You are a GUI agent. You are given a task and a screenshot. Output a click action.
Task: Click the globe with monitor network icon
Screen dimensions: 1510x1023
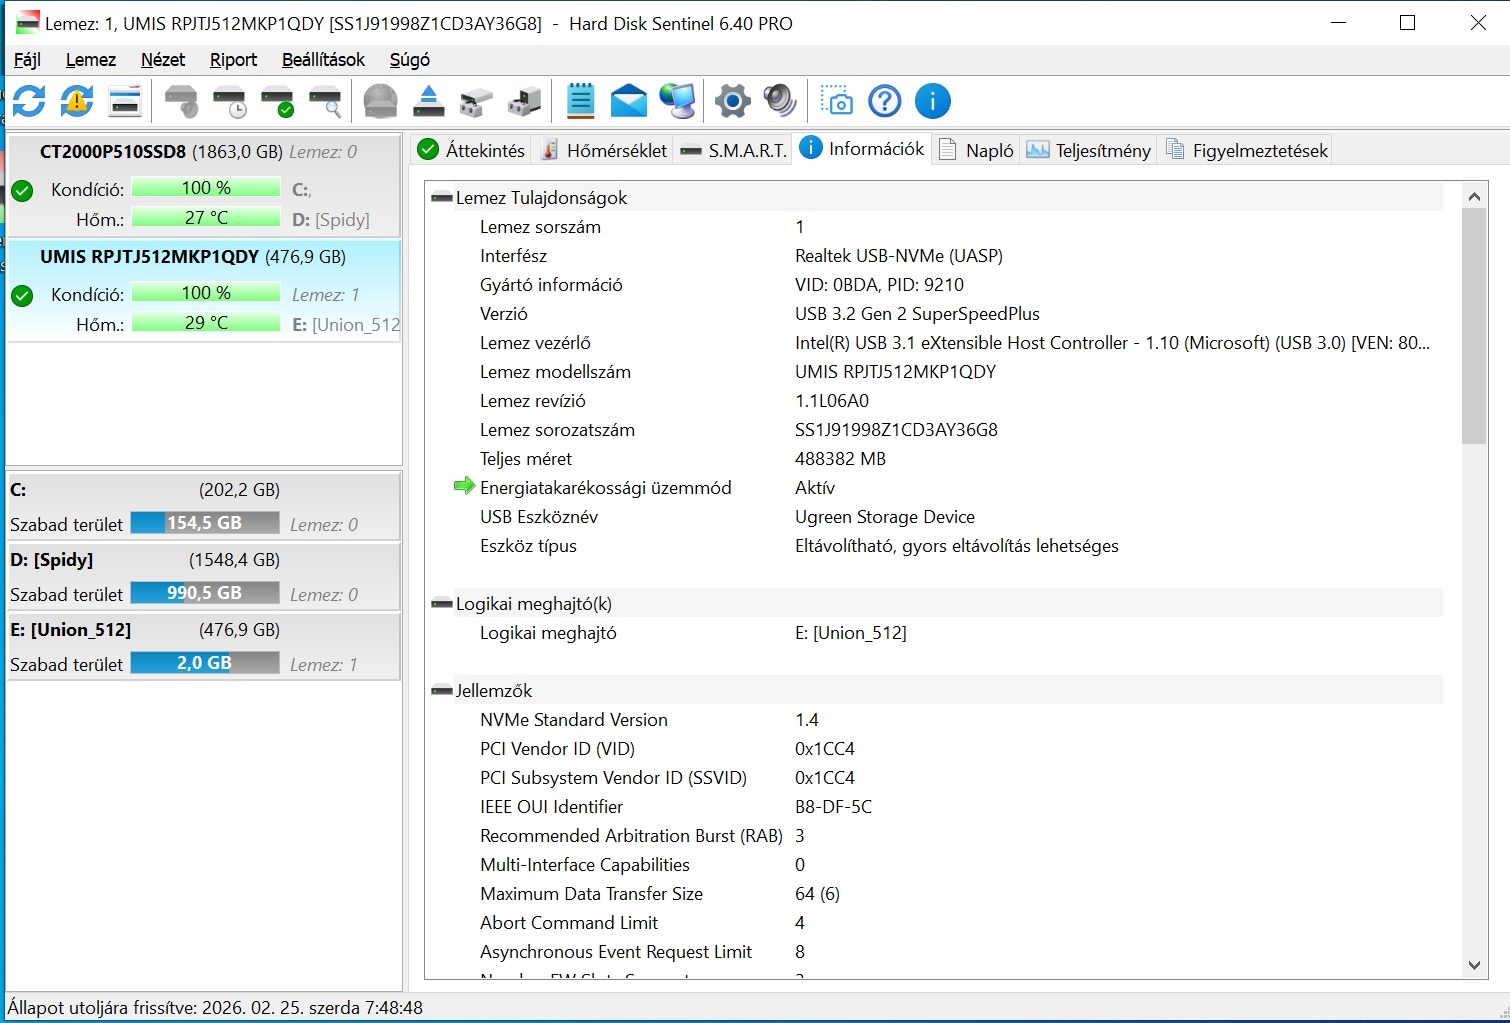click(677, 101)
